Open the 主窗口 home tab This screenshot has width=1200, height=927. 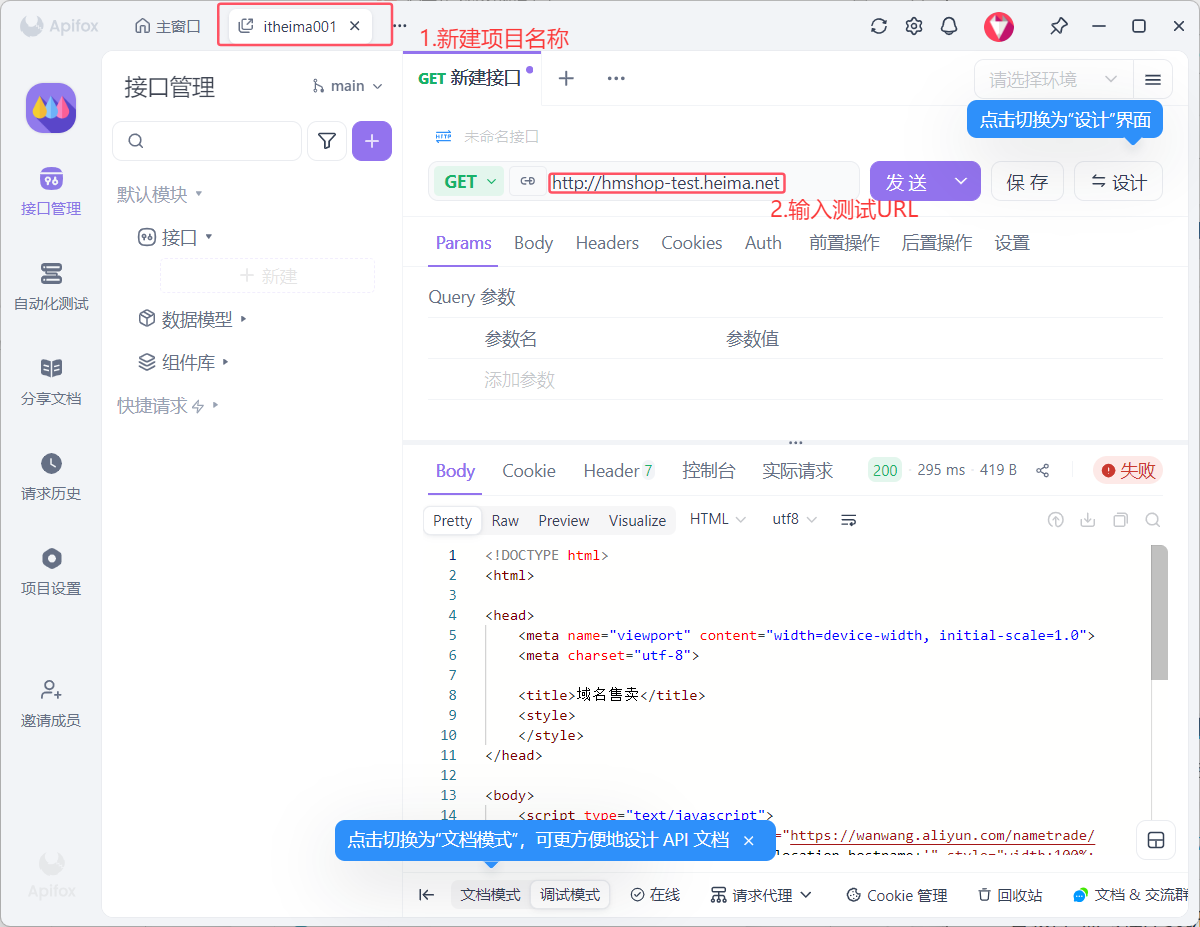[168, 26]
